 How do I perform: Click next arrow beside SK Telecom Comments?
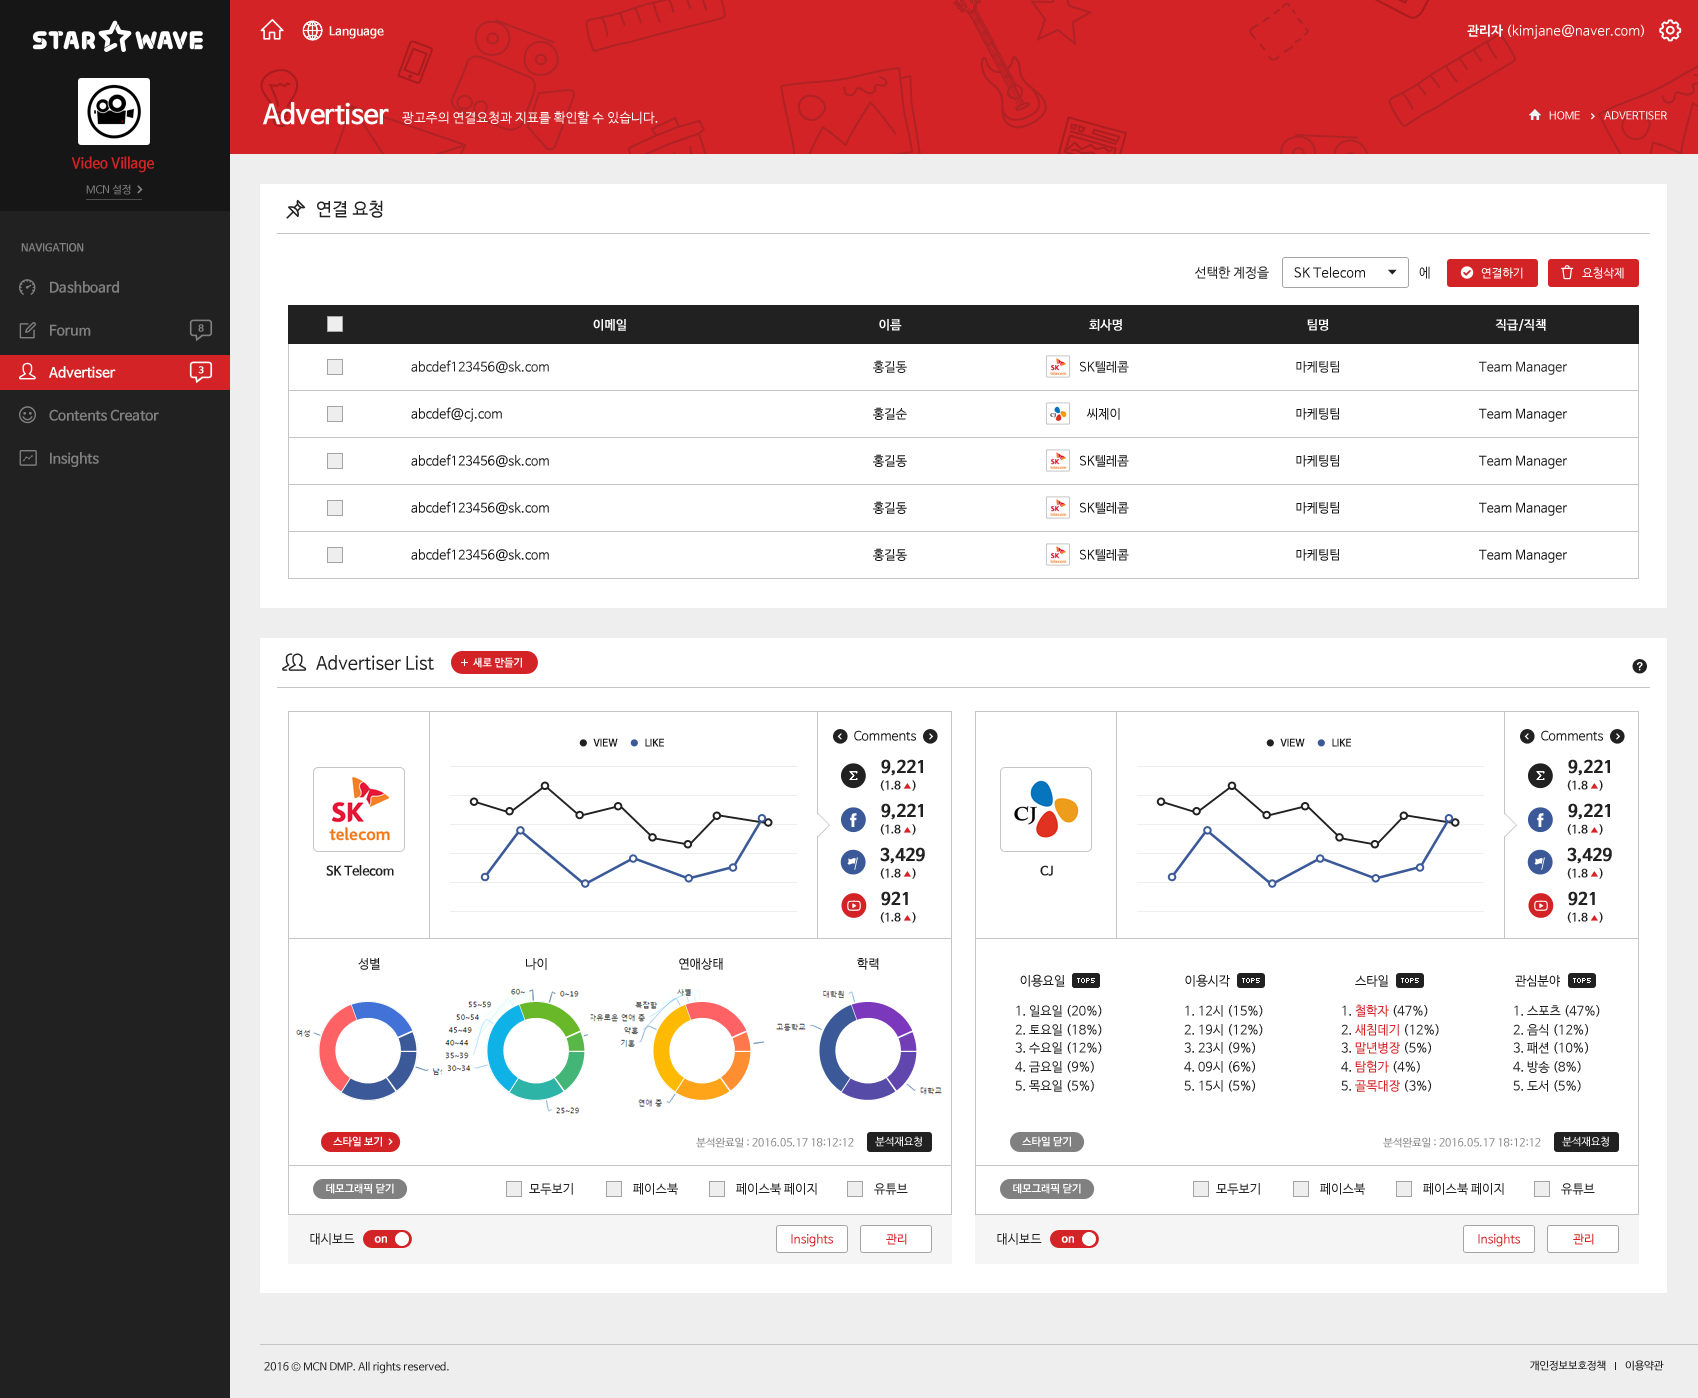(x=930, y=736)
